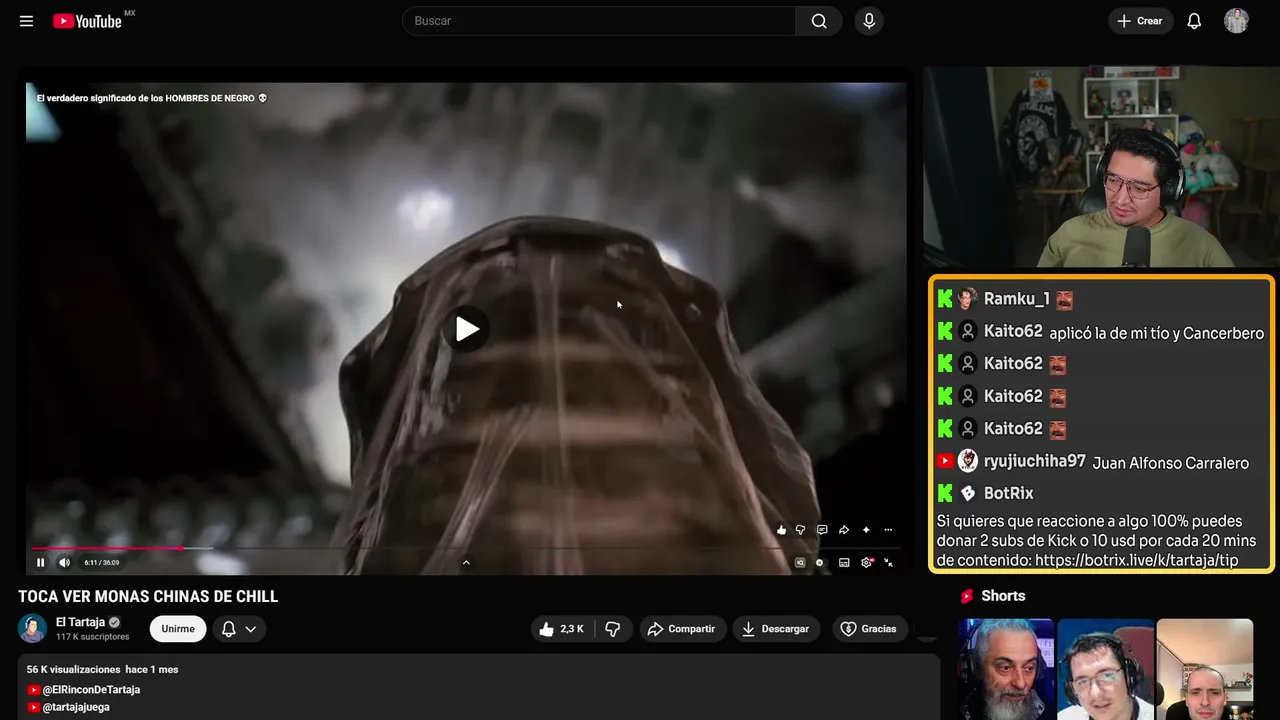
Task: Click the Ramku_1 profile avatar in chat
Action: [967, 299]
